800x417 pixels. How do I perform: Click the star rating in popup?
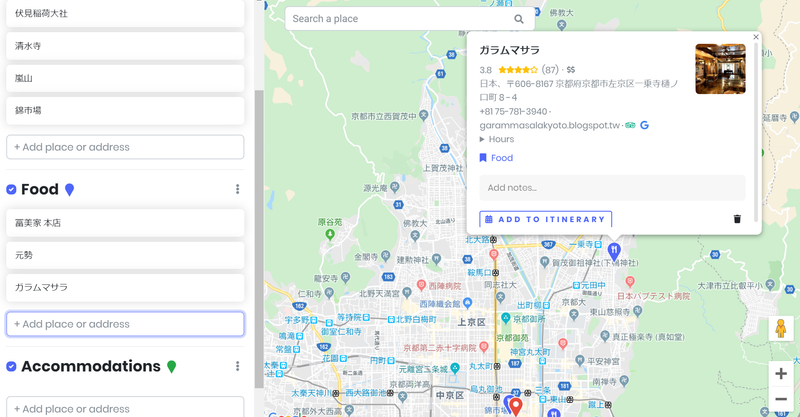pos(518,70)
